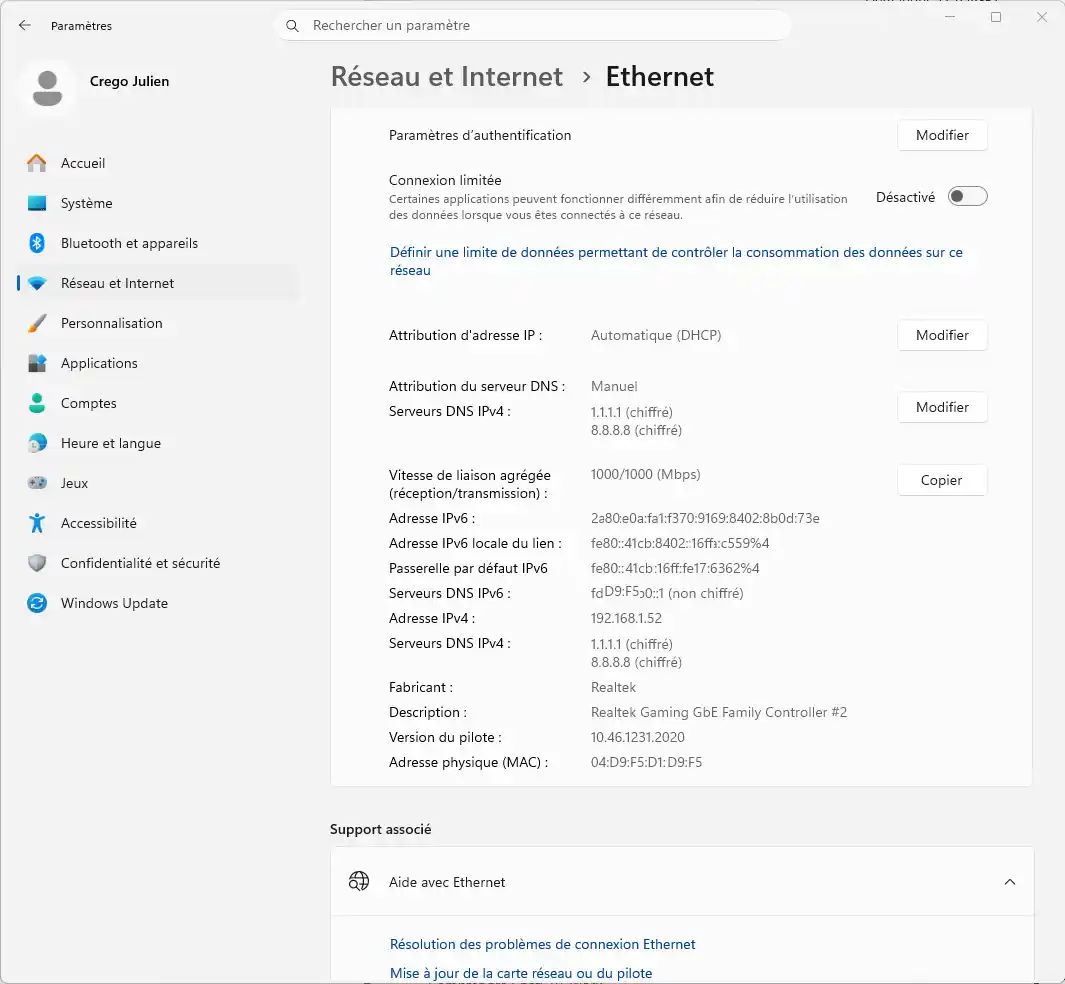Collapse the Aide avec Ethernet section
The image size is (1065, 984).
1009,882
